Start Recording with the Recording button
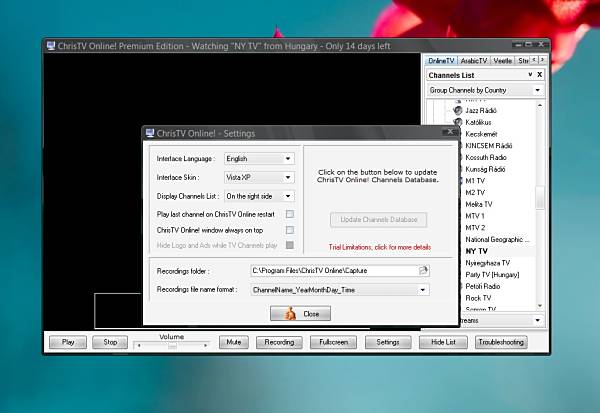The width and height of the screenshot is (600, 413). 279,342
